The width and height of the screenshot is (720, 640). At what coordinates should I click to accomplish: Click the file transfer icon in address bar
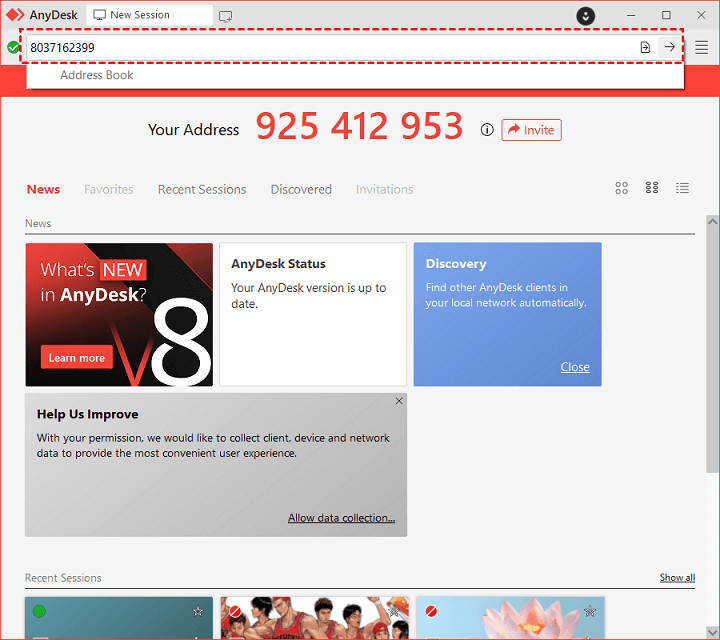645,47
